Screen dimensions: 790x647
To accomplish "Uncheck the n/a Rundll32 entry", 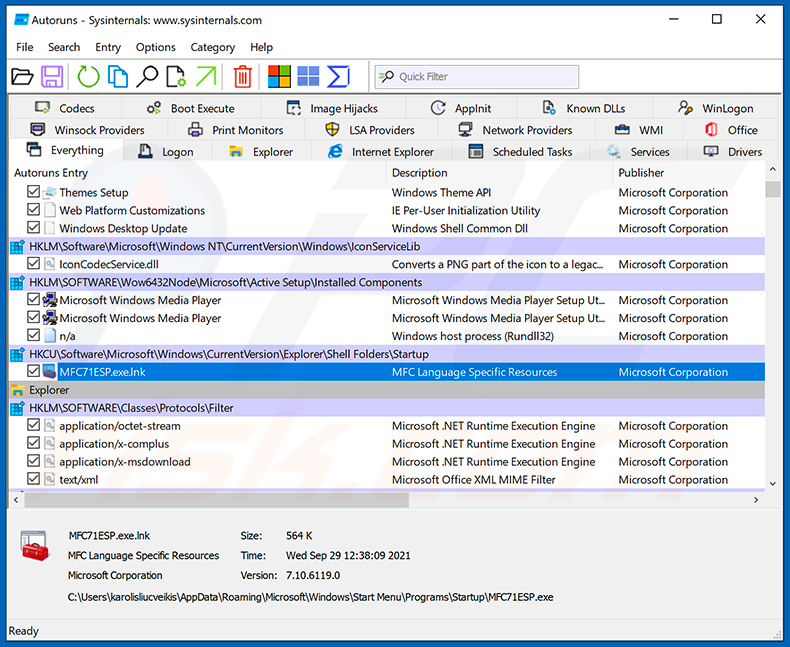I will coord(33,335).
